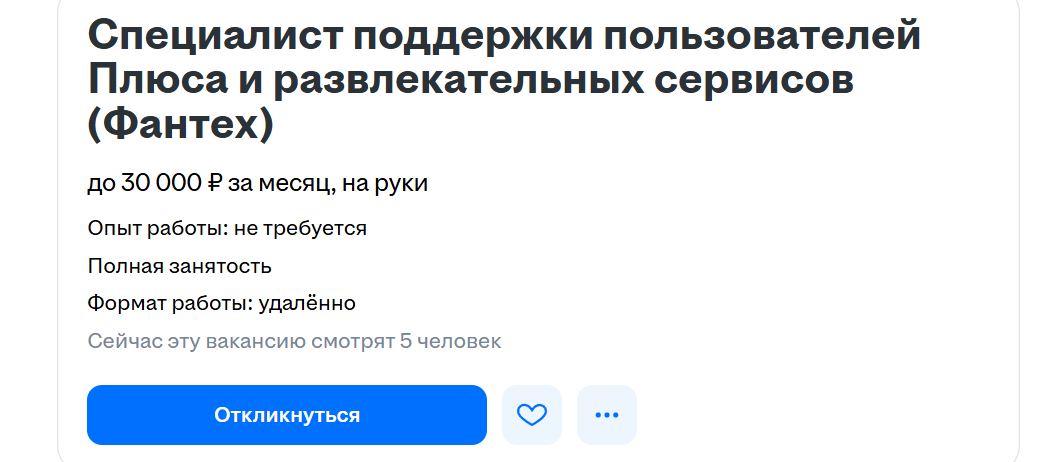Open the three-dots more options menu

click(607, 415)
